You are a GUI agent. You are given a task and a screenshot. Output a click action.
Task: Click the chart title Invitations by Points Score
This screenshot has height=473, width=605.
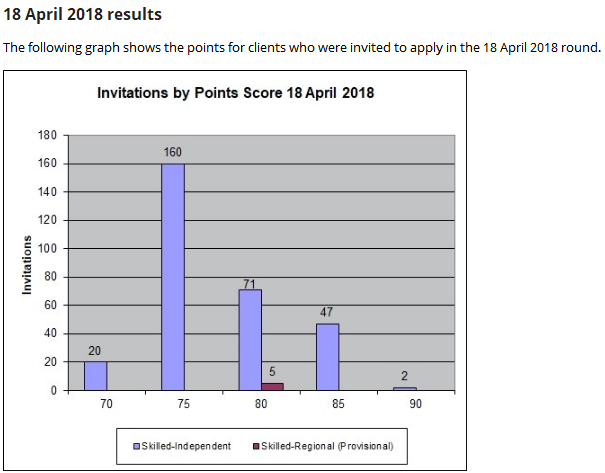(235, 93)
